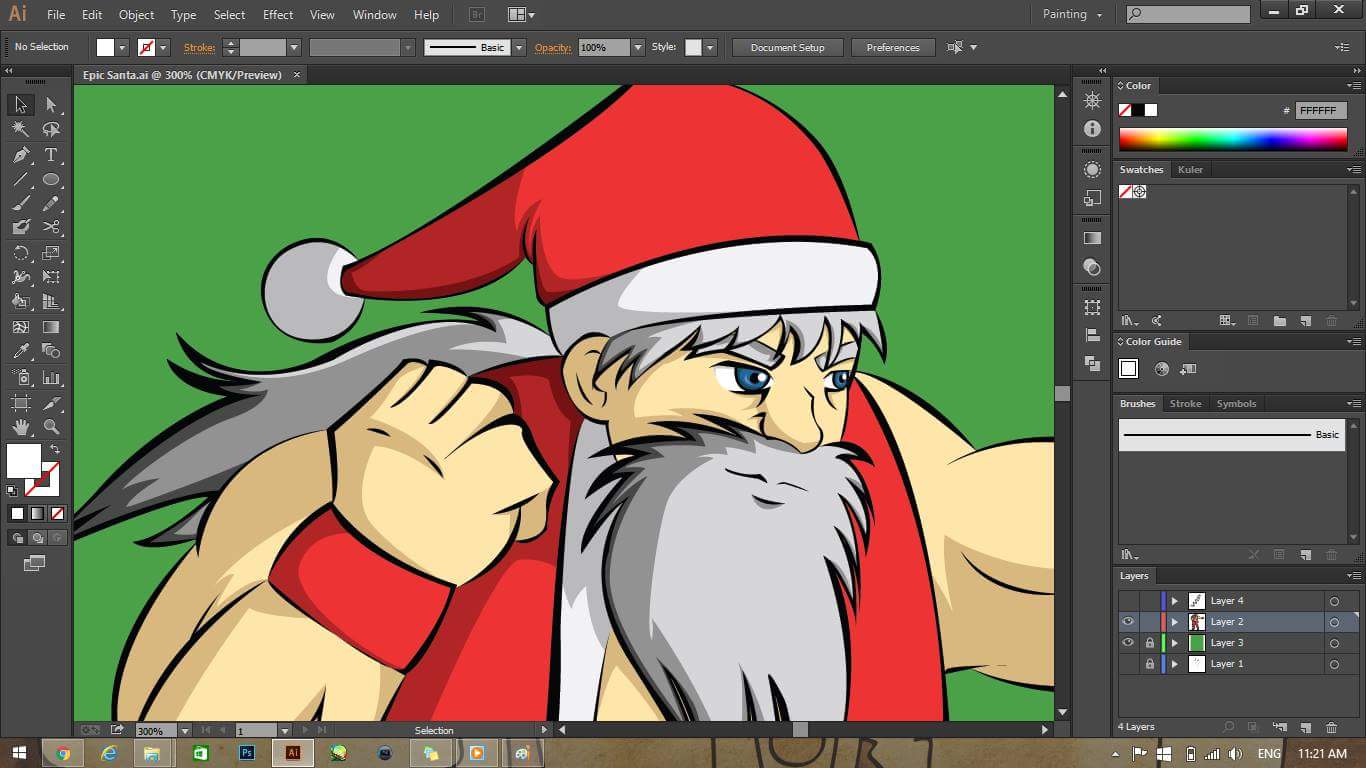Open the Effect menu

point(278,15)
